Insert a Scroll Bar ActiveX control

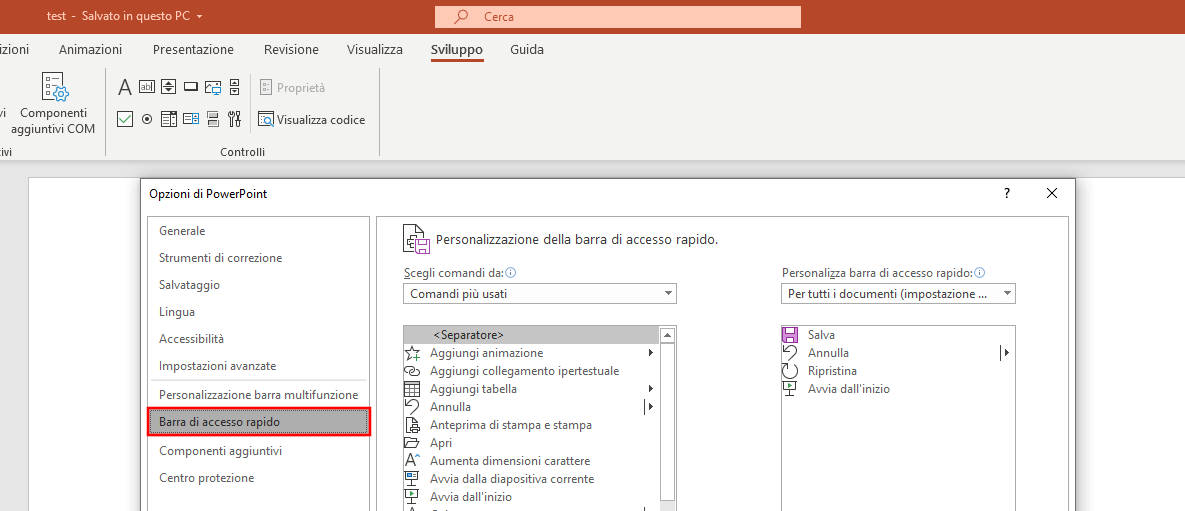tap(234, 87)
